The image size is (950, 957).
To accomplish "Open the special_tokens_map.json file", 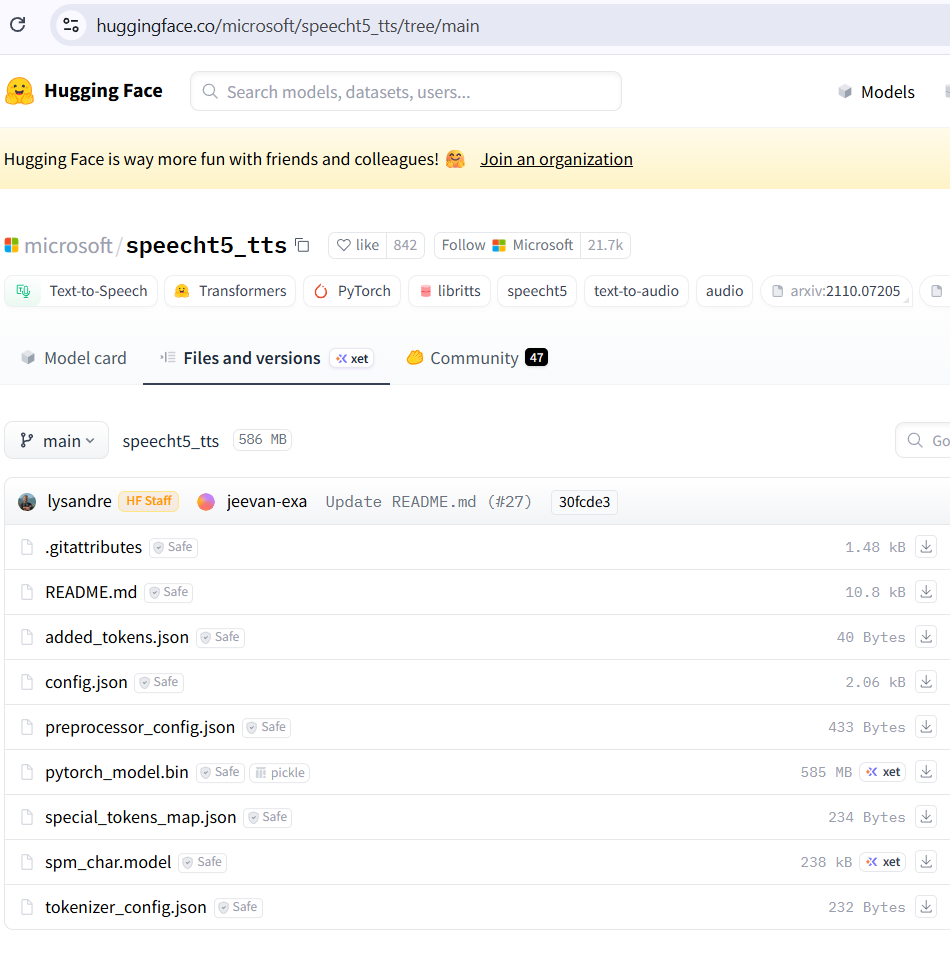I will point(140,818).
